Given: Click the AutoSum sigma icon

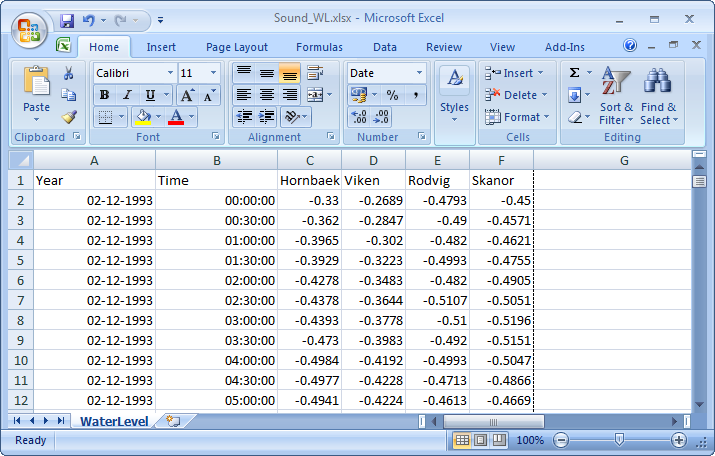Looking at the screenshot, I should (575, 73).
